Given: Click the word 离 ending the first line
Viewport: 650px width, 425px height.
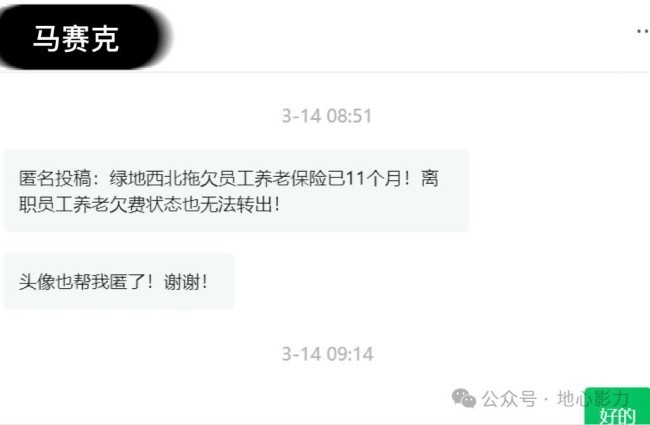Looking at the screenshot, I should pyautogui.click(x=430, y=178).
